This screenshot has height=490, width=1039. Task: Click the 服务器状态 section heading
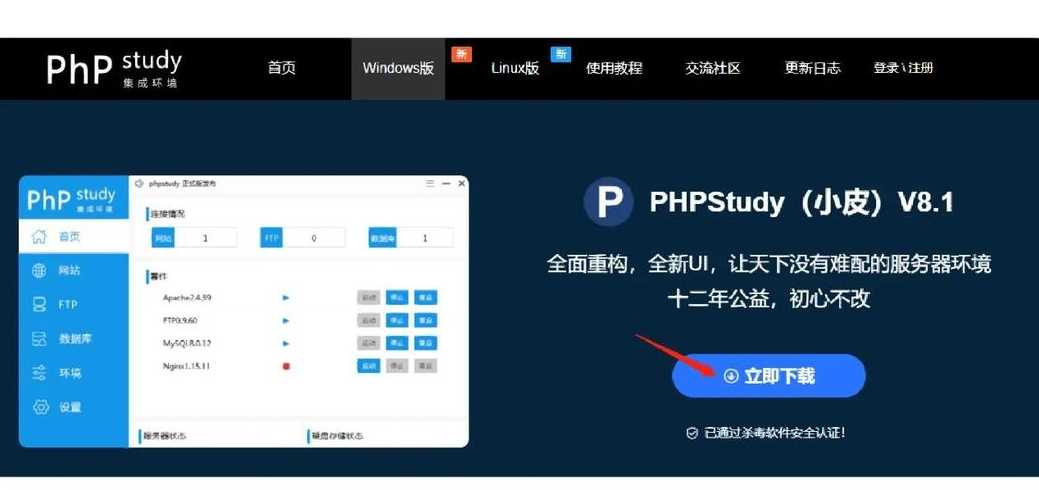[164, 436]
